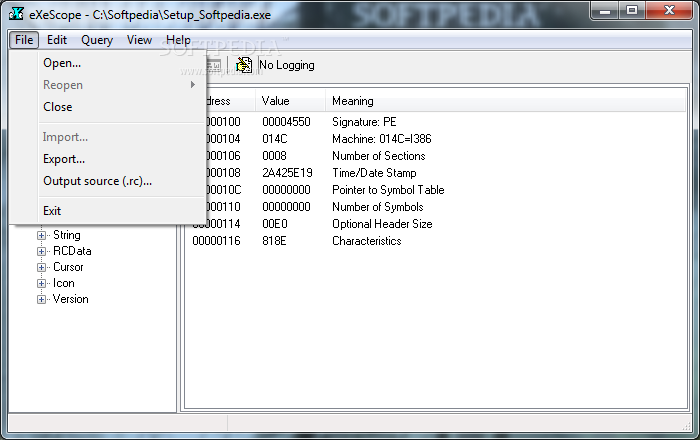This screenshot has height=440, width=700.
Task: Select the Optional Header Size row
Action: pyautogui.click(x=382, y=224)
